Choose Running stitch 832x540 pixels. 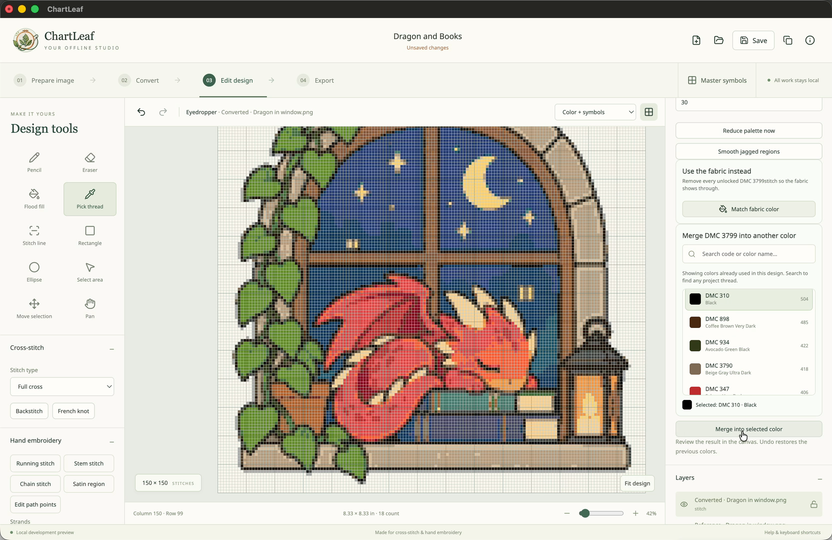click(35, 463)
